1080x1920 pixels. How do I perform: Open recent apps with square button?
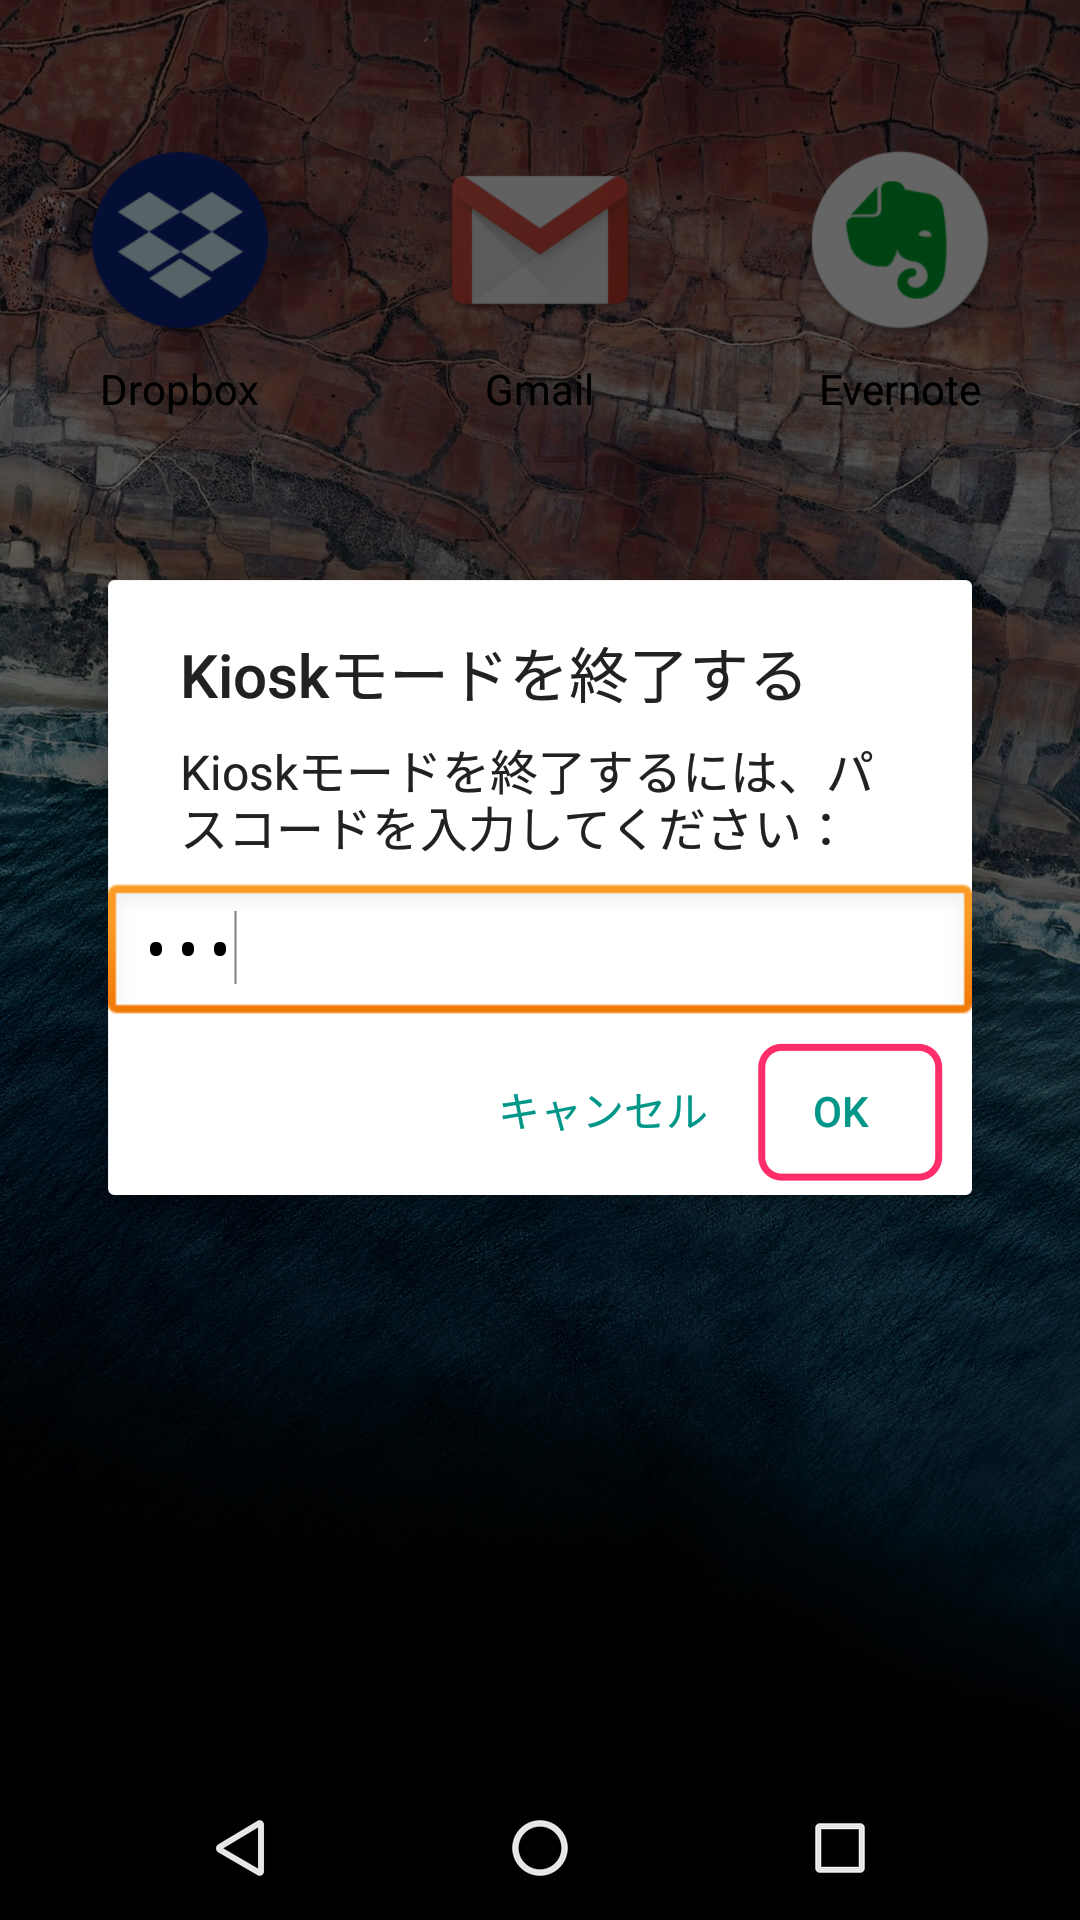pyautogui.click(x=840, y=1847)
